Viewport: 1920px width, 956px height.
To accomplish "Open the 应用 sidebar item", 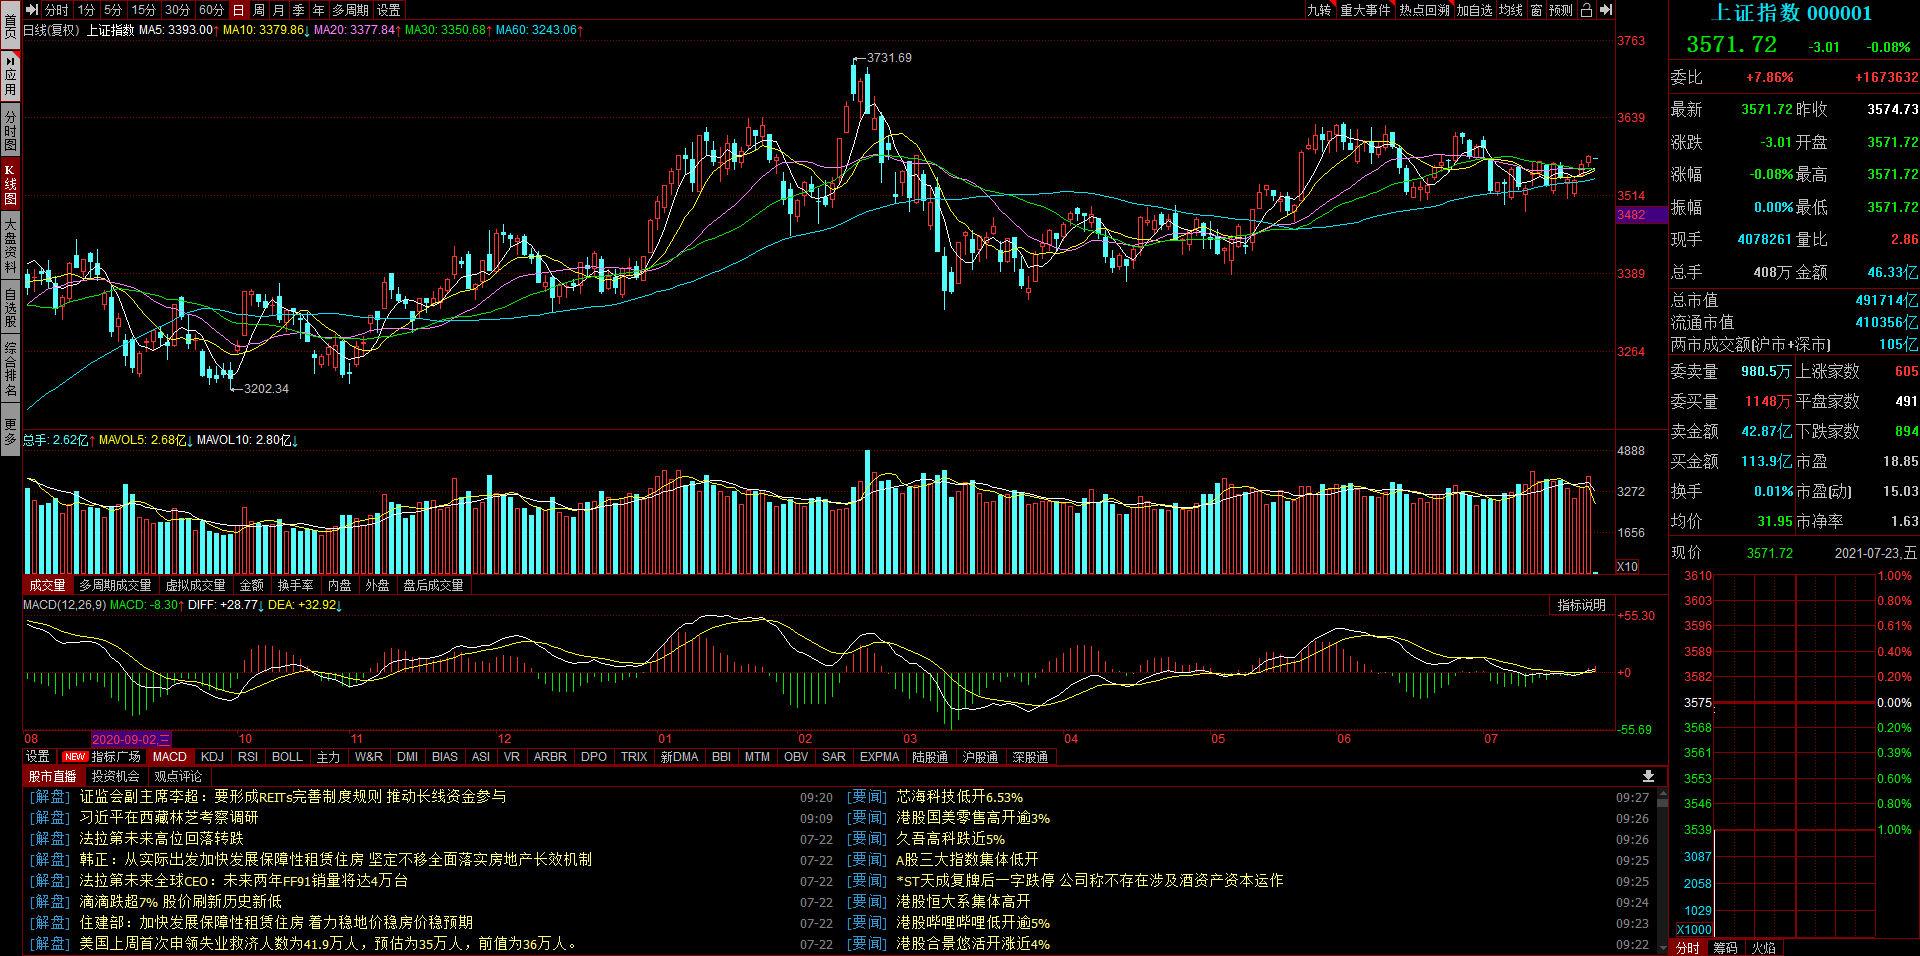I will (10, 75).
